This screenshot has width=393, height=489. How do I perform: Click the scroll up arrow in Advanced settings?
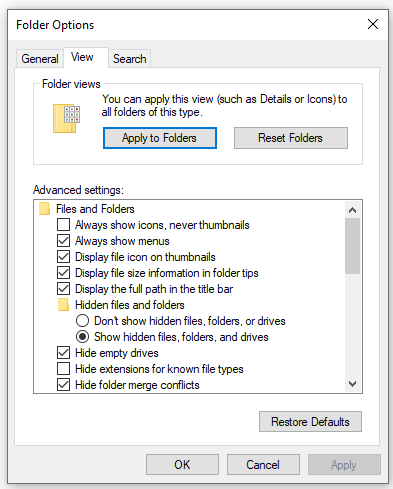(352, 210)
